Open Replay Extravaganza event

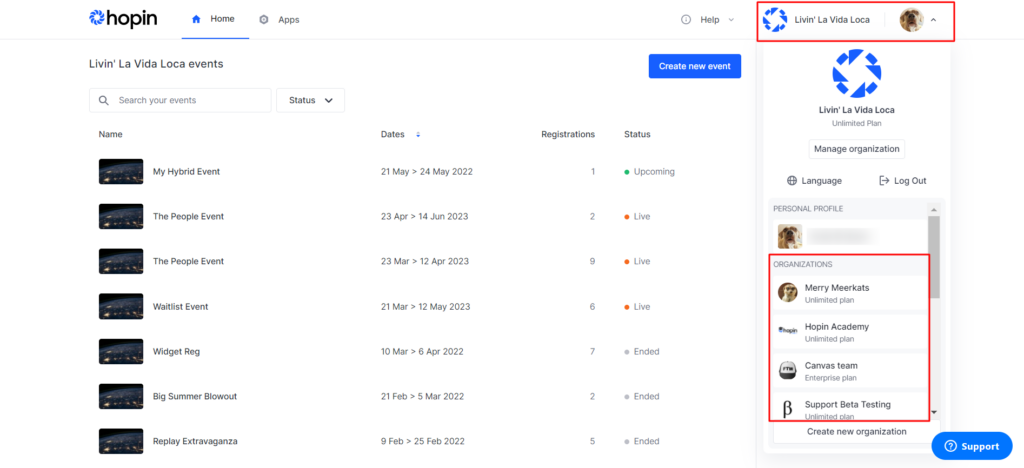tap(195, 441)
